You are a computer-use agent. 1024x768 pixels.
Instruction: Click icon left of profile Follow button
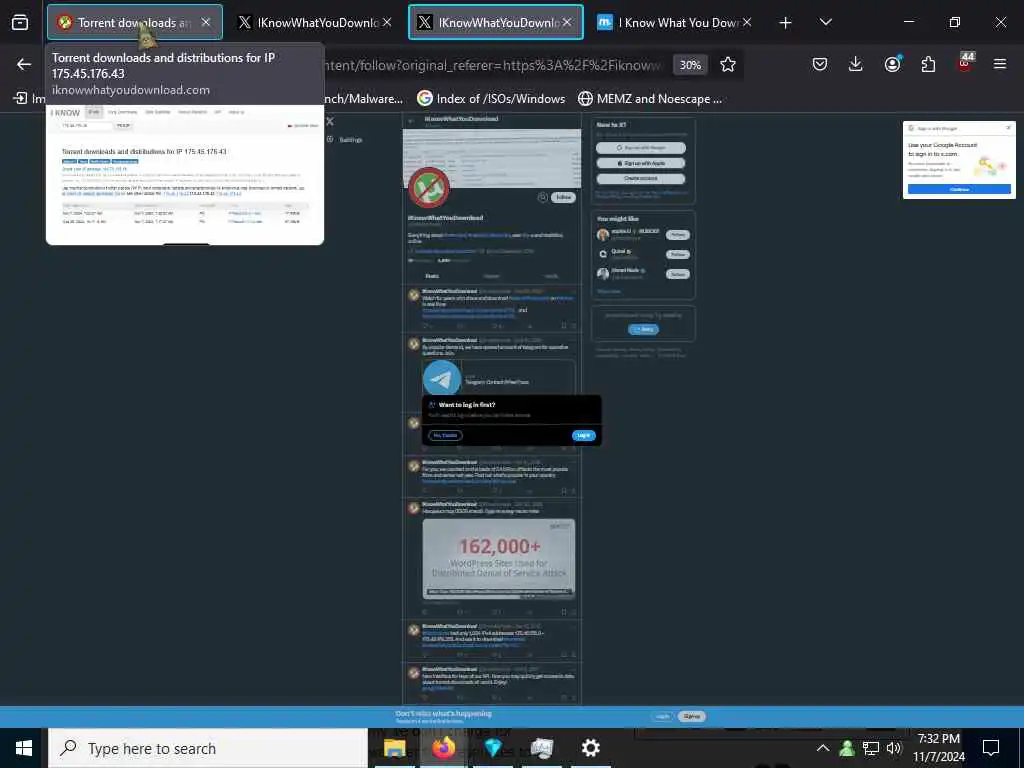[542, 197]
